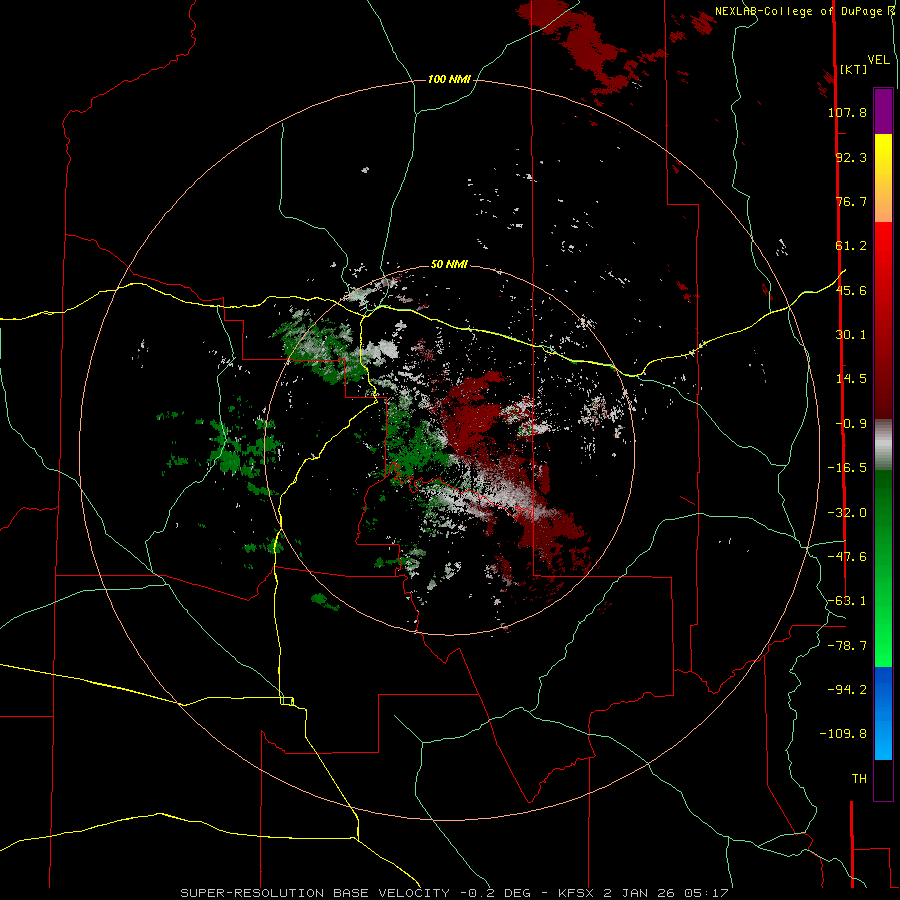Select the -78.7 velocity scale value
Viewport: 900px width, 900px height.
847,646
